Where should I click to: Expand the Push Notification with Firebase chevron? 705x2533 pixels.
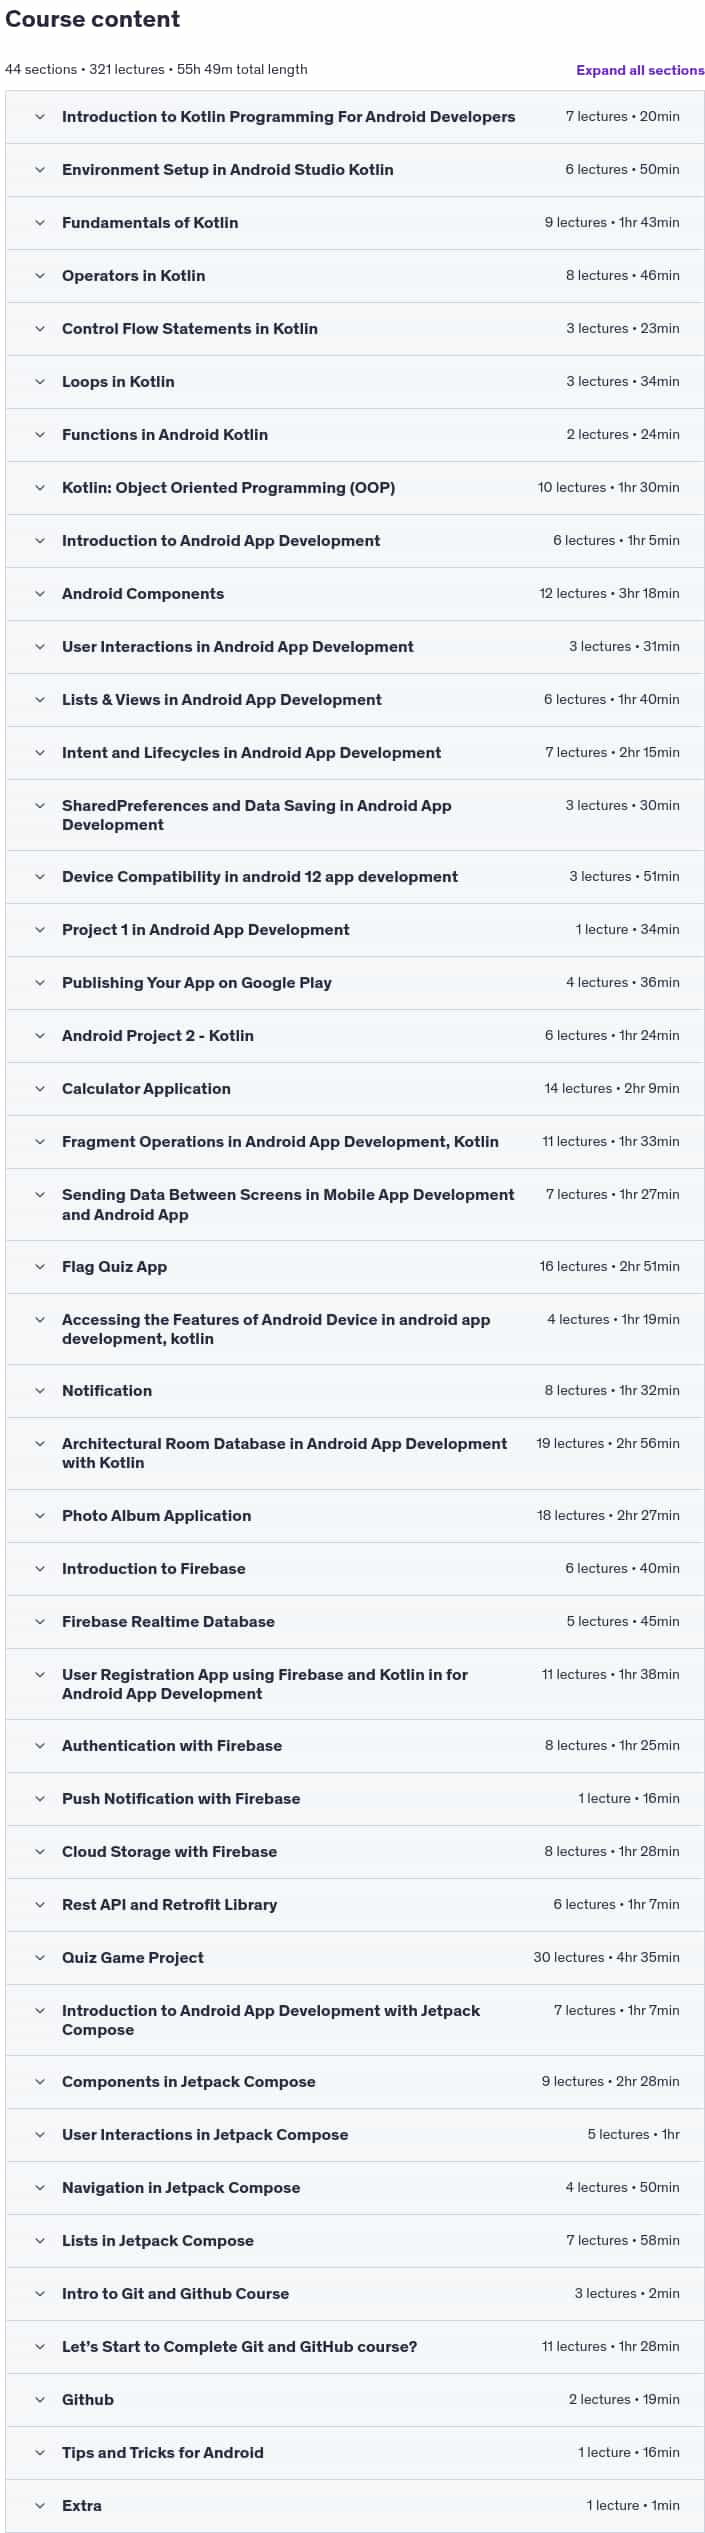[x=40, y=1799]
